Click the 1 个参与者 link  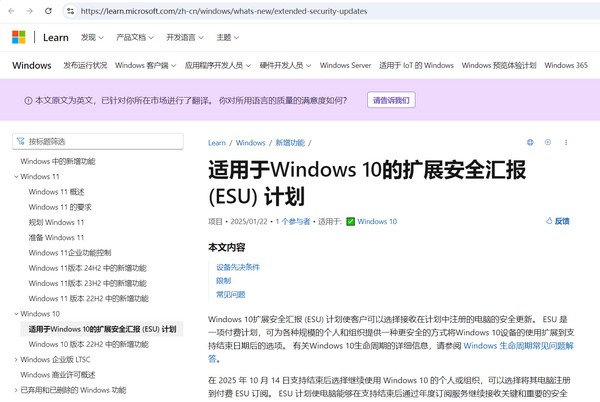click(x=293, y=221)
